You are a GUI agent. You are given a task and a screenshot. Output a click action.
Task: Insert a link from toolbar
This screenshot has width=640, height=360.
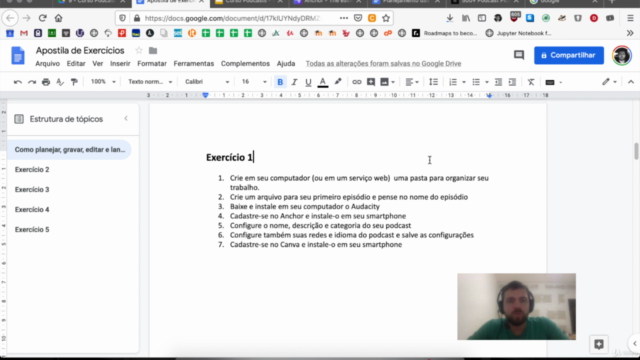pos(357,82)
